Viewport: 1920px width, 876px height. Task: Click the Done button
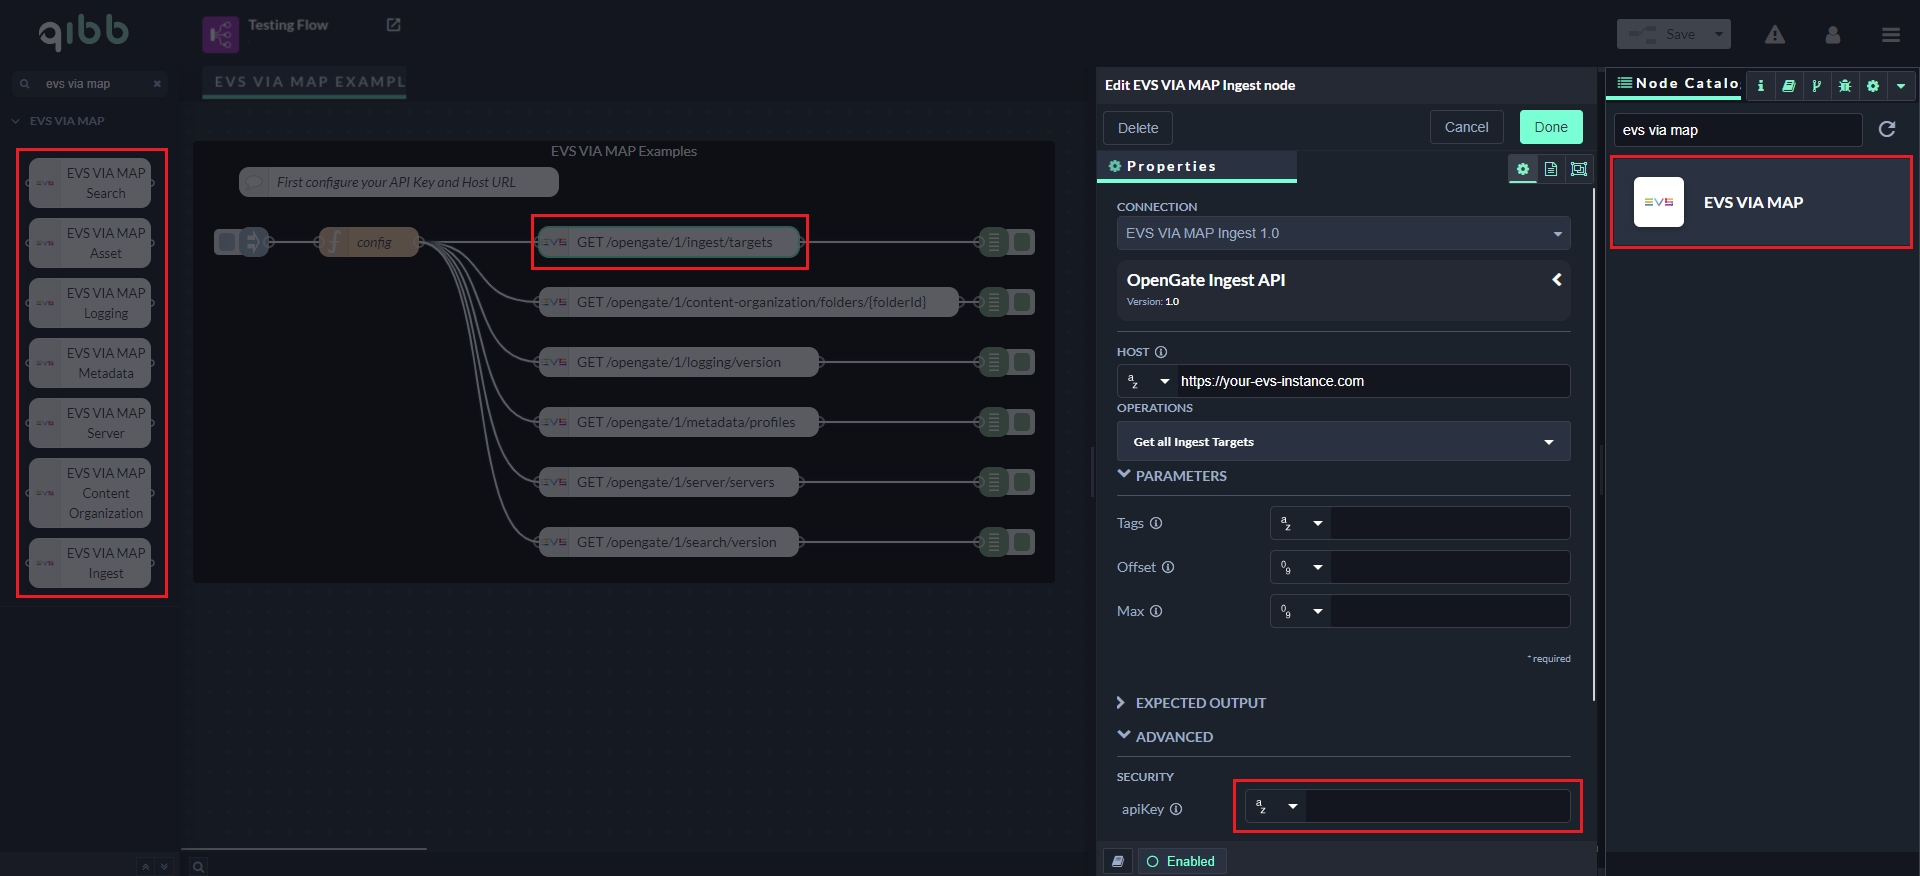click(1550, 127)
